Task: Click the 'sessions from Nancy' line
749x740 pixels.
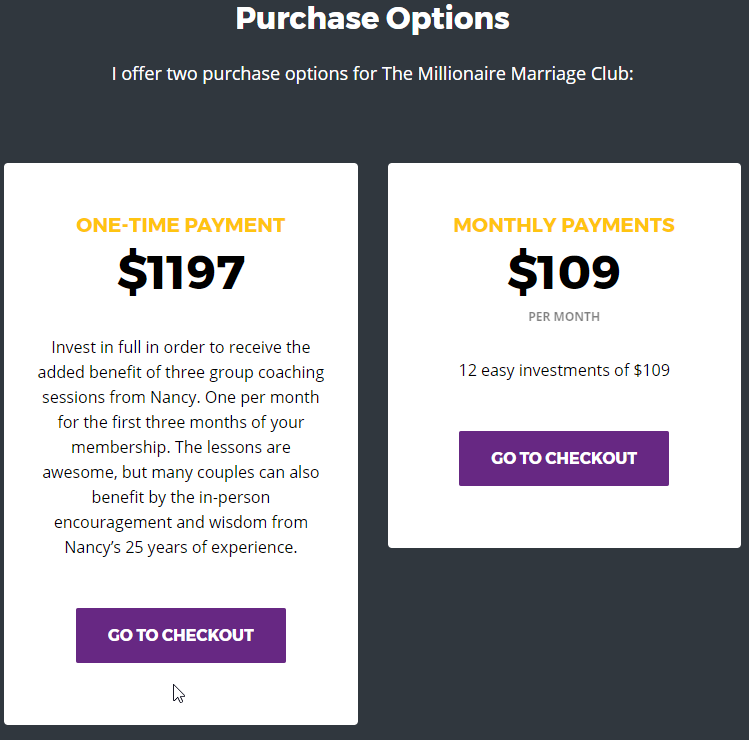Action: 181,397
